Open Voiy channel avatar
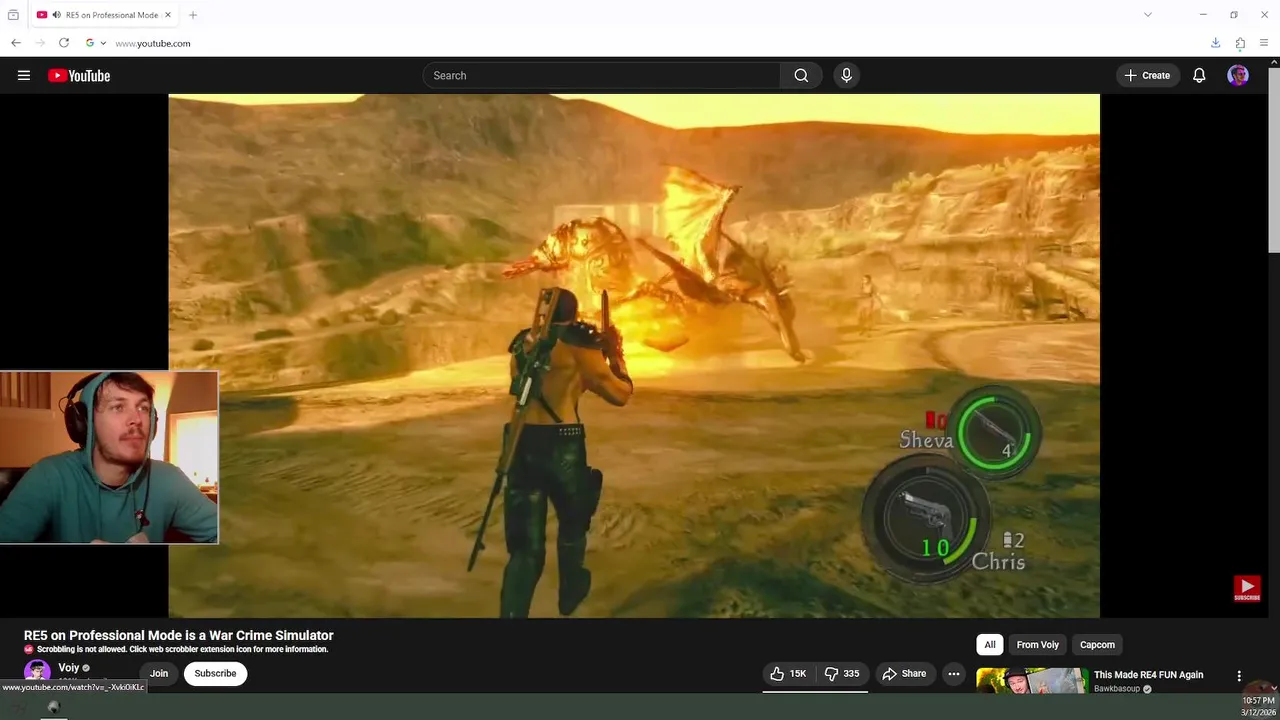 (37, 671)
